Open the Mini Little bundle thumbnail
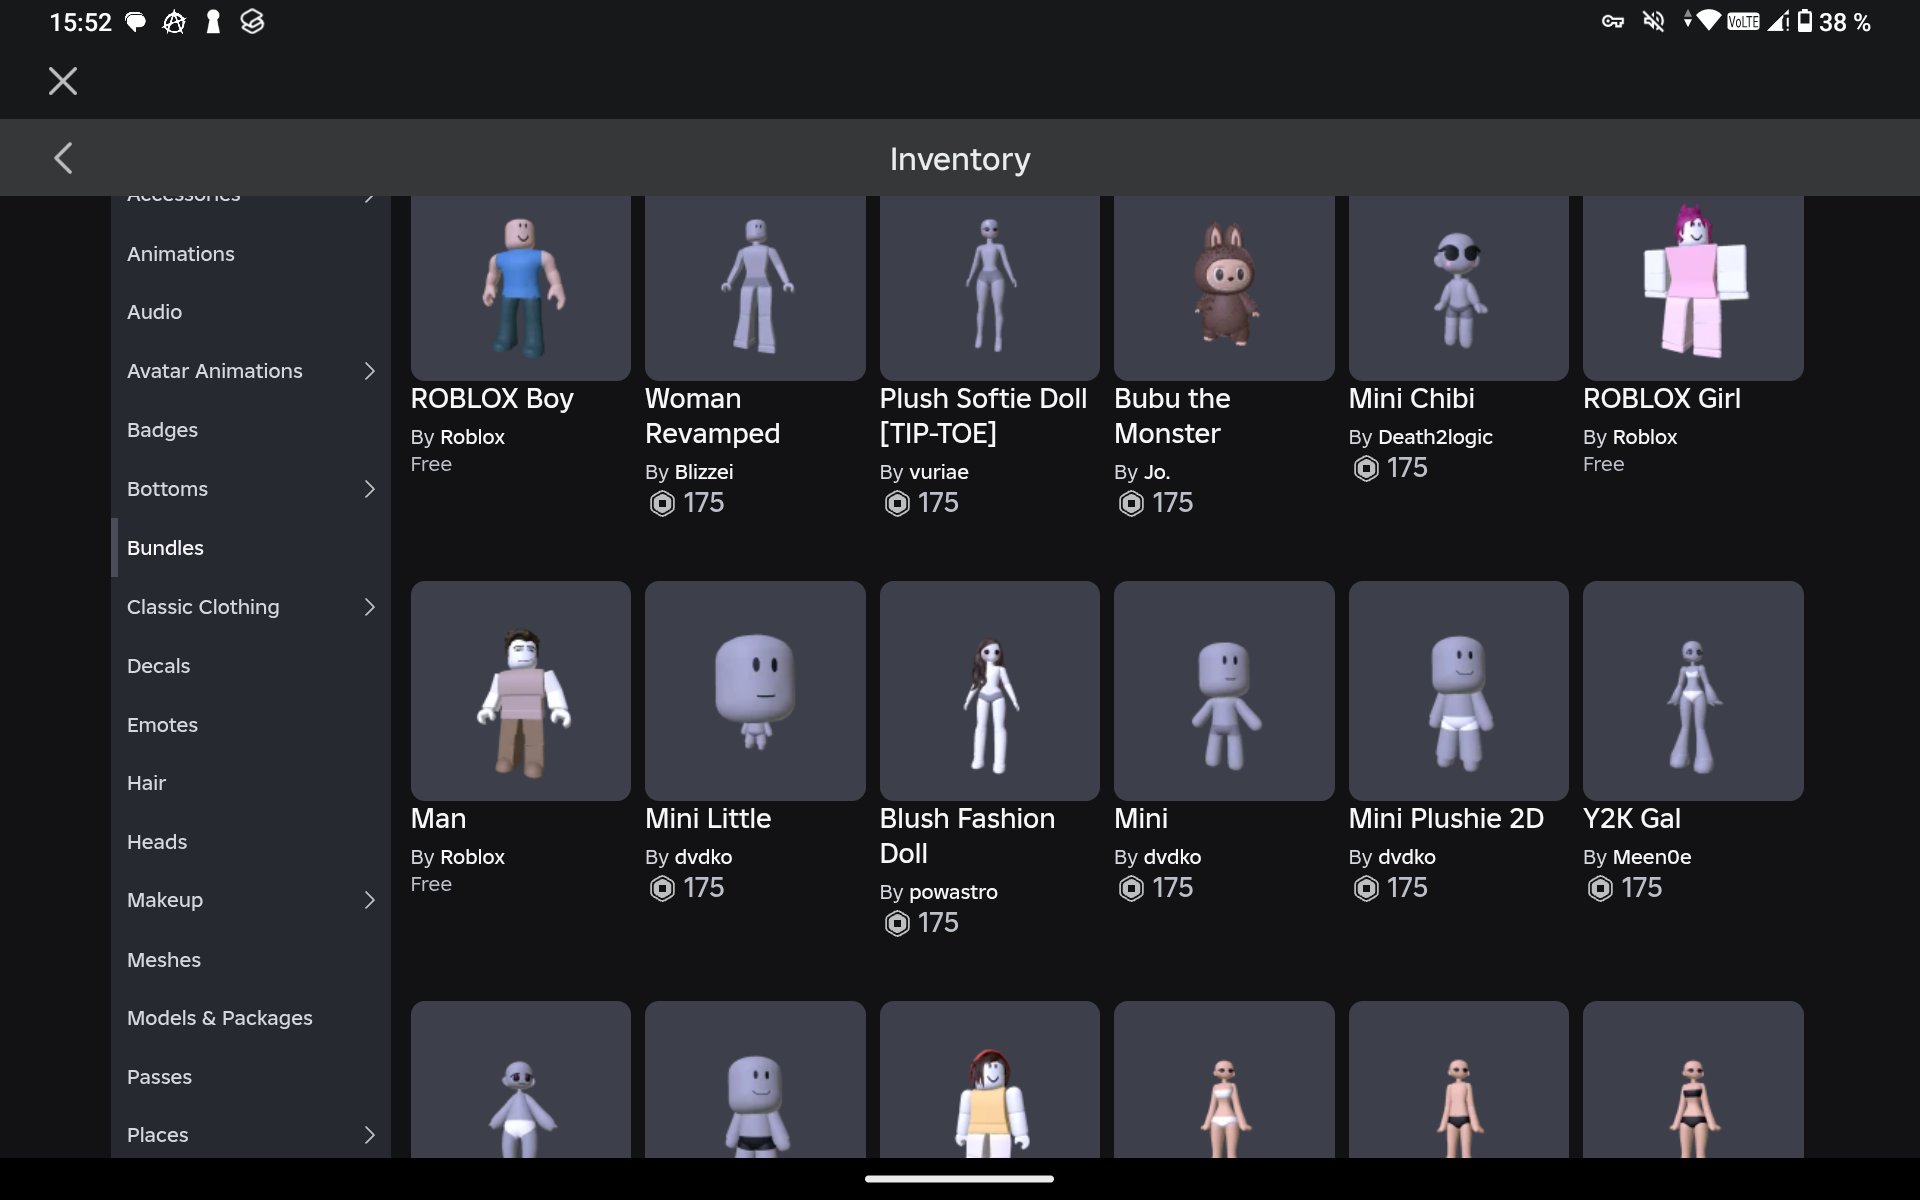 coord(755,691)
